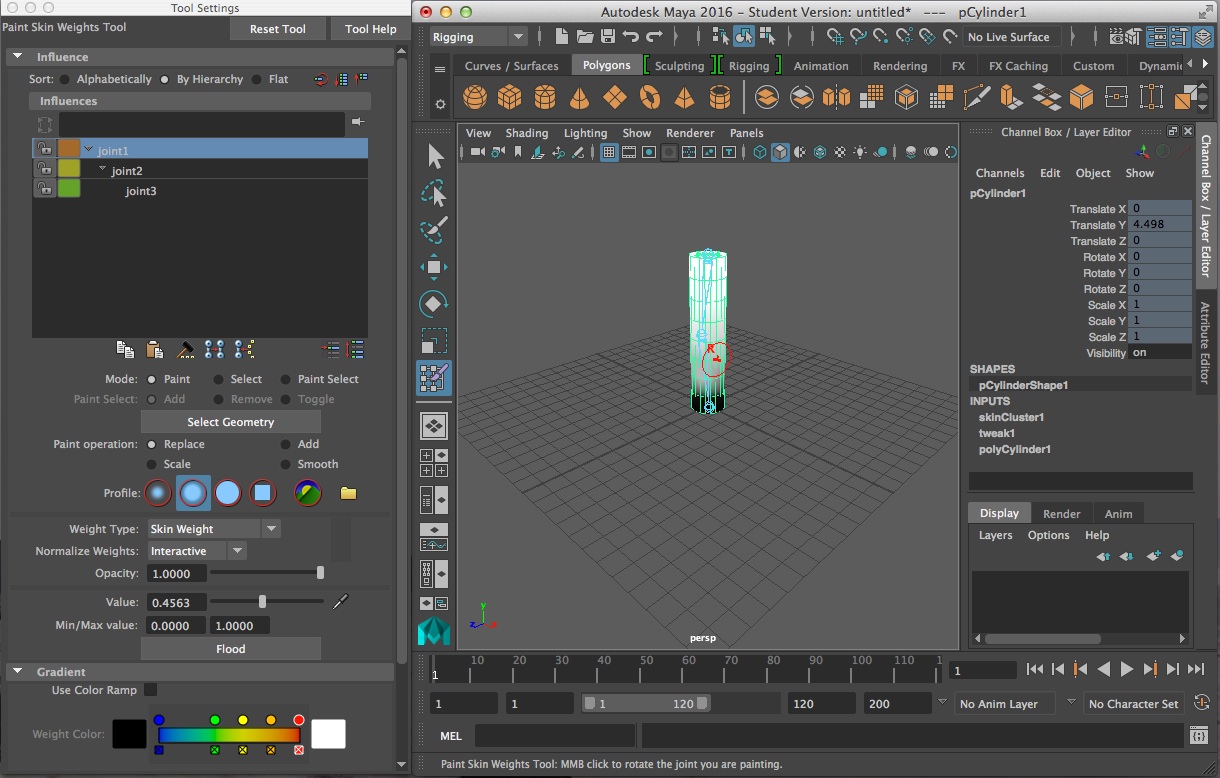
Task: Activate the Rotate tool in the toolbox
Action: tap(434, 303)
